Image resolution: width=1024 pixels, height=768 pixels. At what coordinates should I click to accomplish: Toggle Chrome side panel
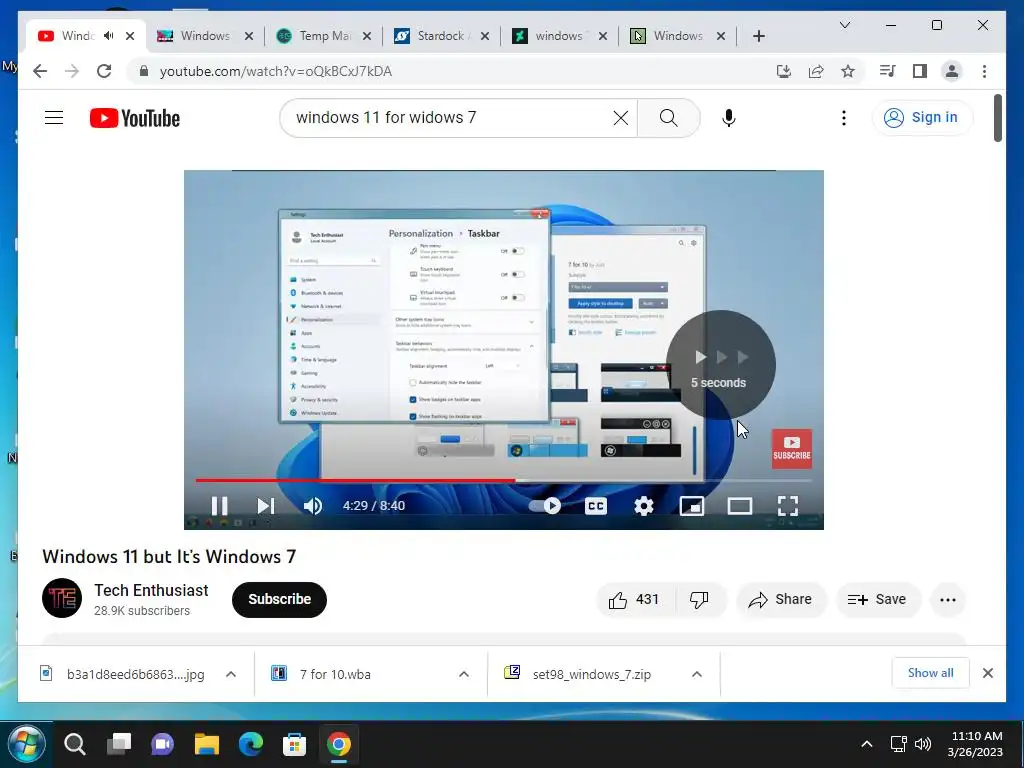pyautogui.click(x=920, y=71)
